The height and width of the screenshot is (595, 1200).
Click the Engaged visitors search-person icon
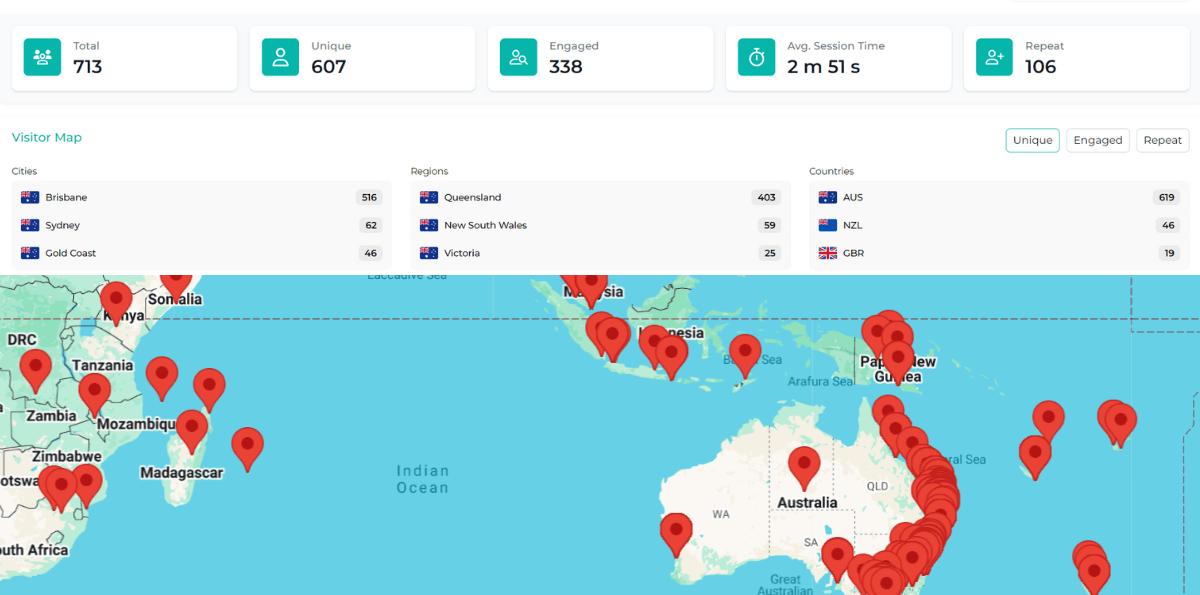click(x=519, y=57)
